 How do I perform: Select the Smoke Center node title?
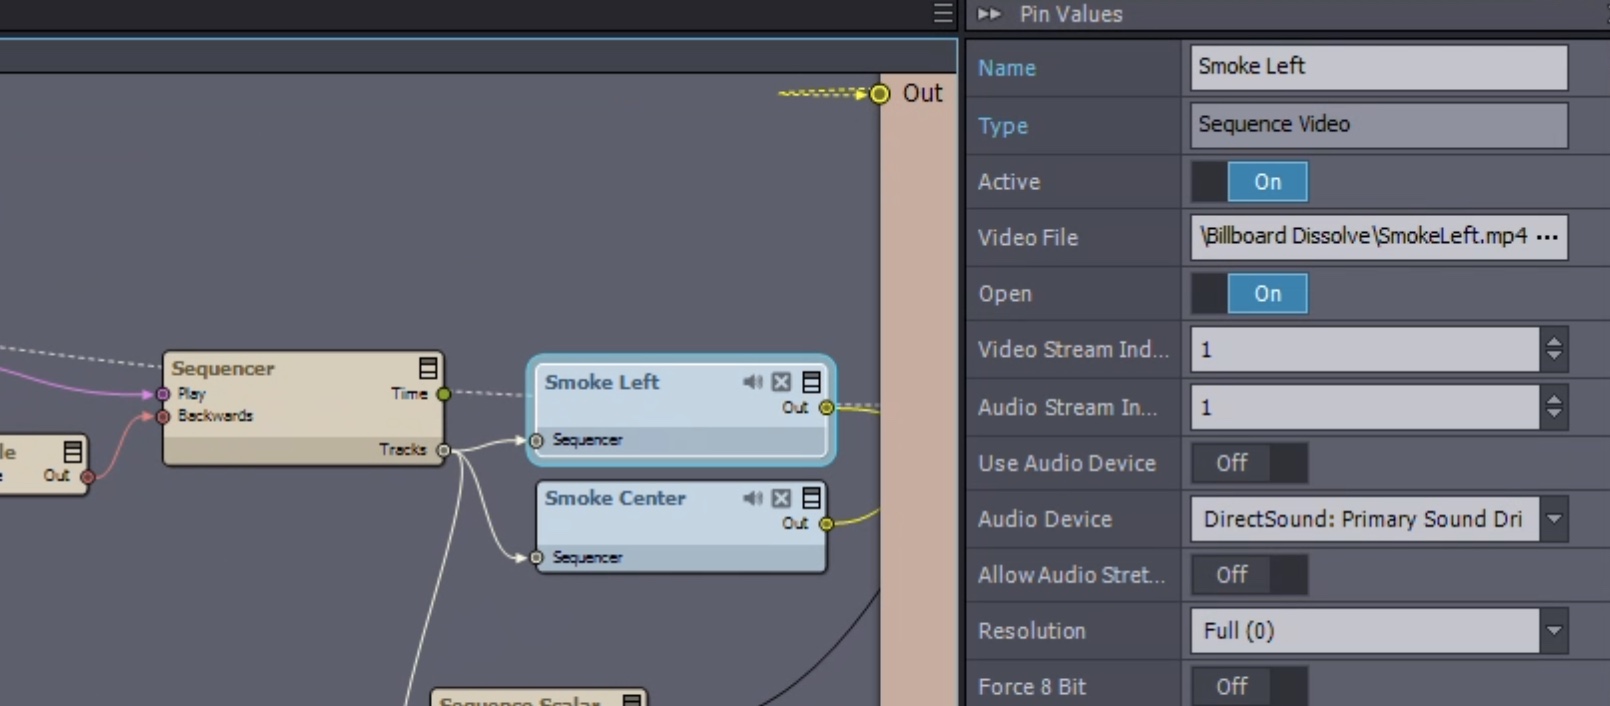point(615,498)
